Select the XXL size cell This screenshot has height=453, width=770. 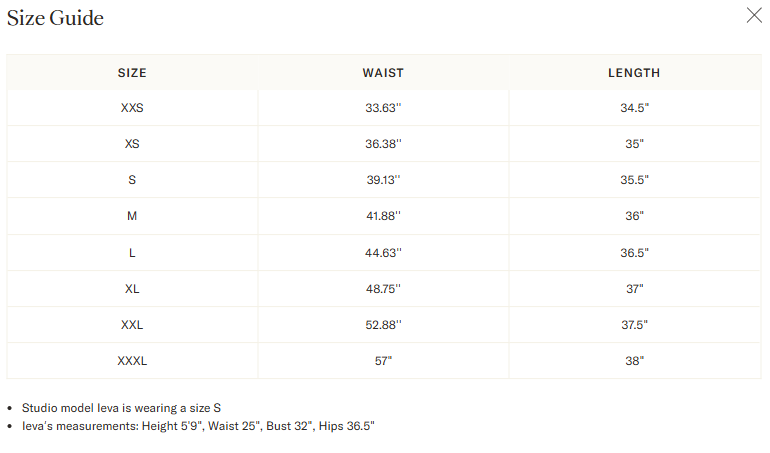click(132, 325)
